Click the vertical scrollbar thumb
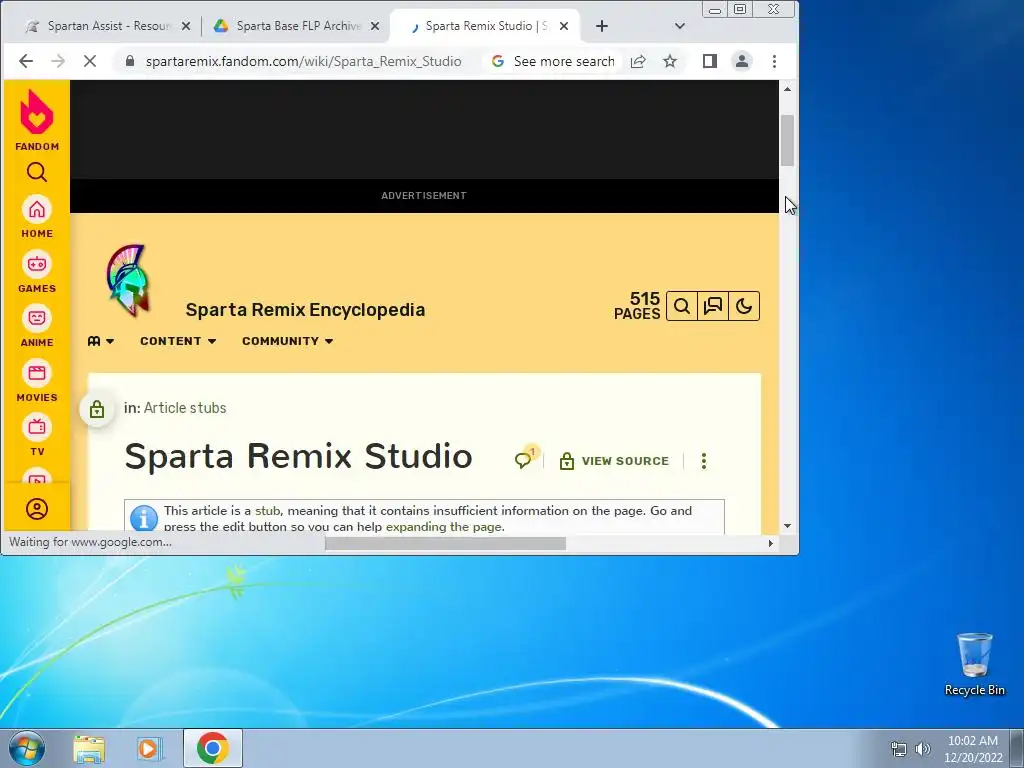Screen dimensions: 1024x768 point(788,140)
